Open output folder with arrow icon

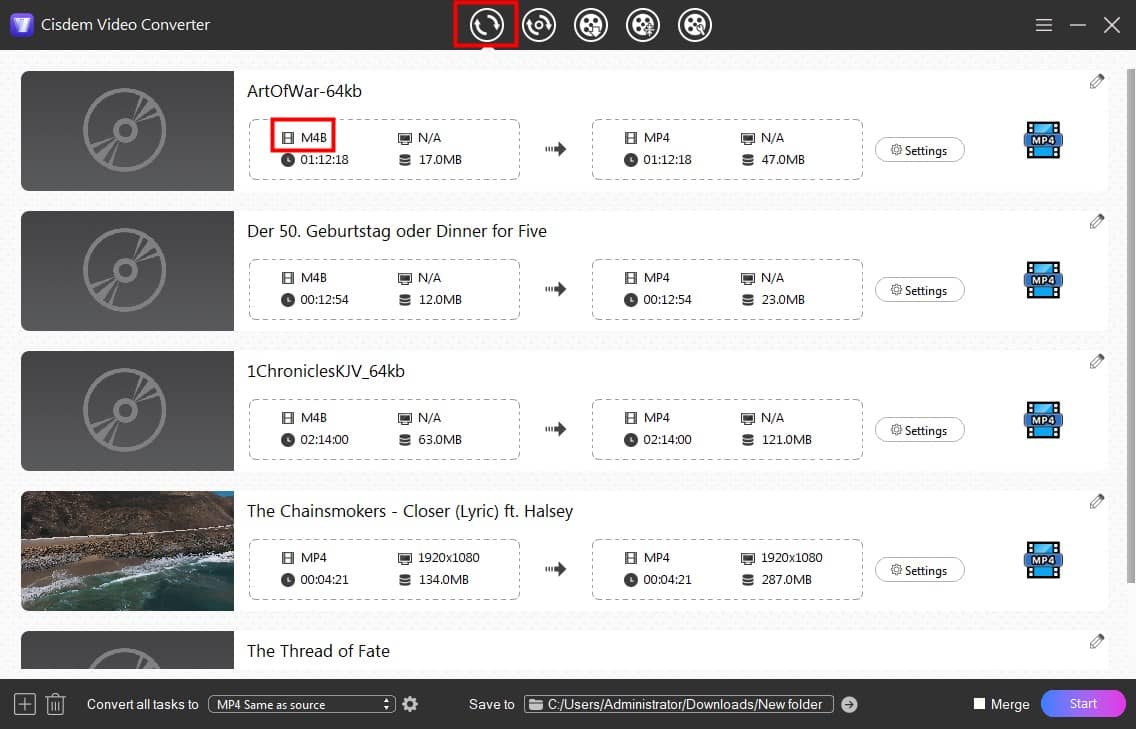pyautogui.click(x=849, y=704)
